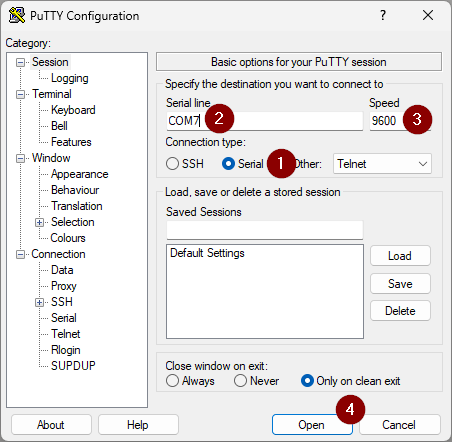
Task: Open the Logging category in tree
Action: tap(70, 78)
